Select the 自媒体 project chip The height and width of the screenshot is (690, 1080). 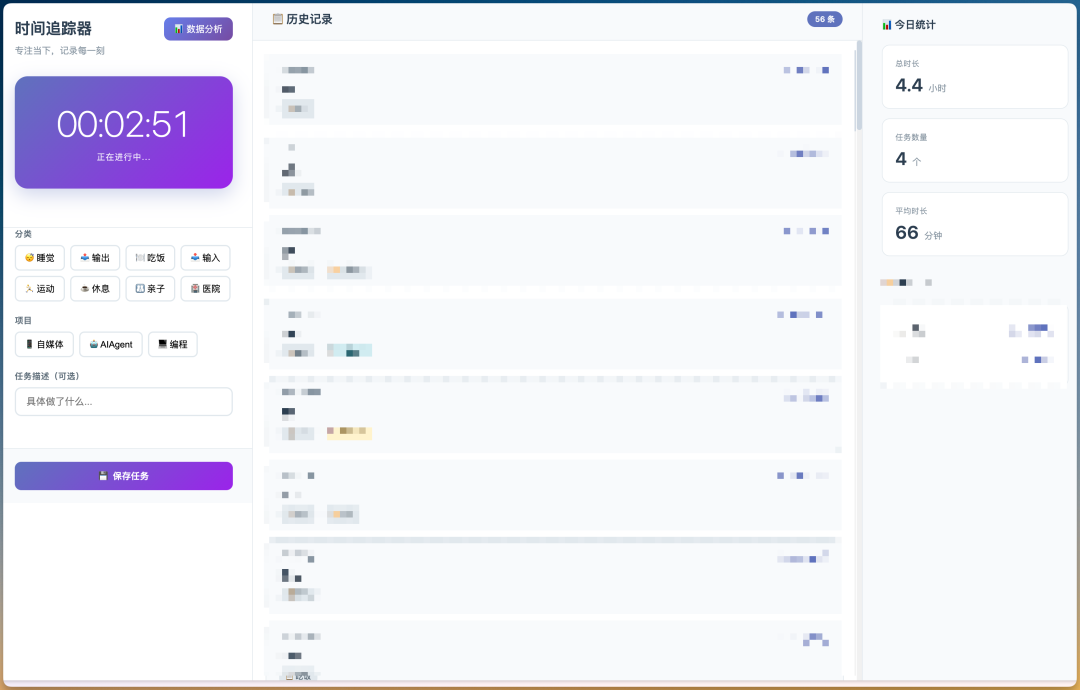click(x=45, y=344)
